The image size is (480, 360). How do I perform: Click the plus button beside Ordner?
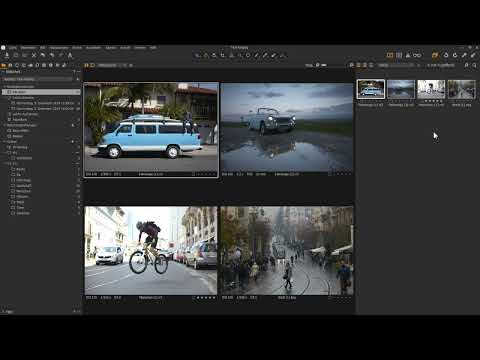click(73, 141)
